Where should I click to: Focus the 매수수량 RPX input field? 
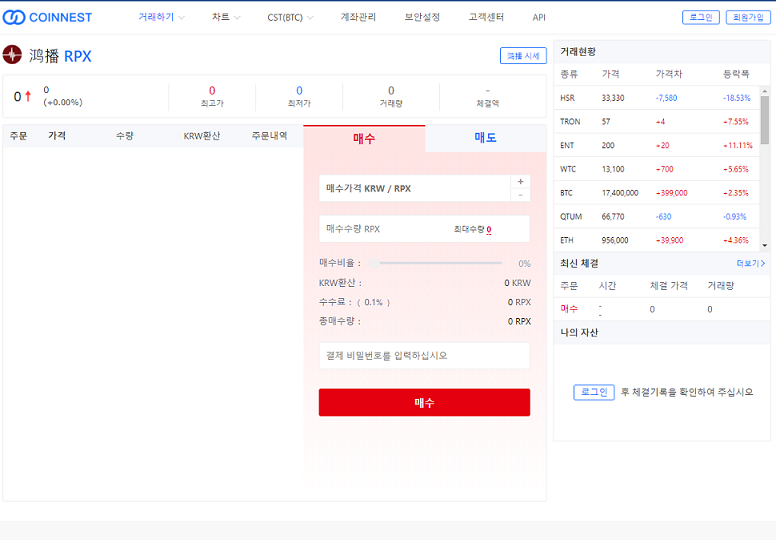coord(424,229)
